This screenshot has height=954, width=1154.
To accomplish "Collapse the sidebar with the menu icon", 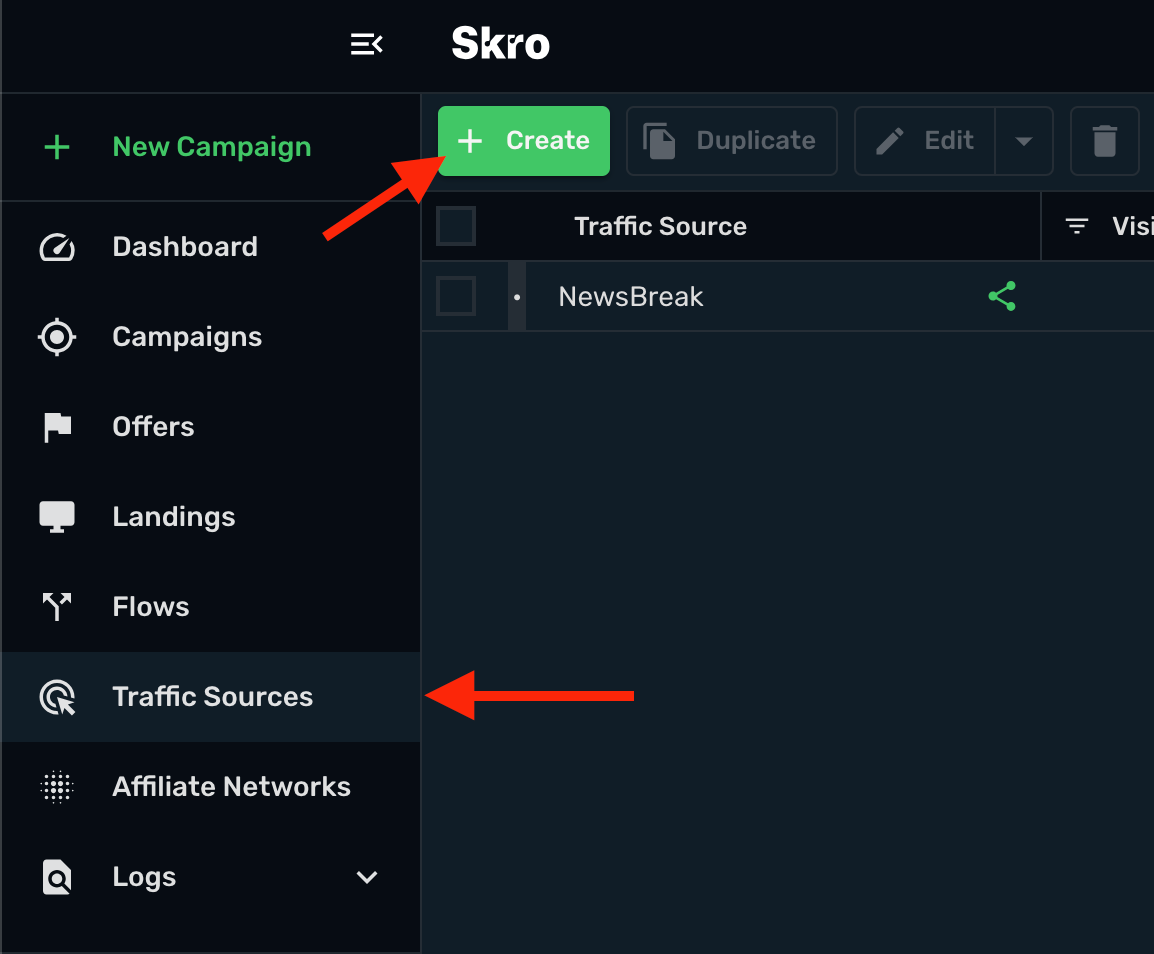I will (367, 44).
